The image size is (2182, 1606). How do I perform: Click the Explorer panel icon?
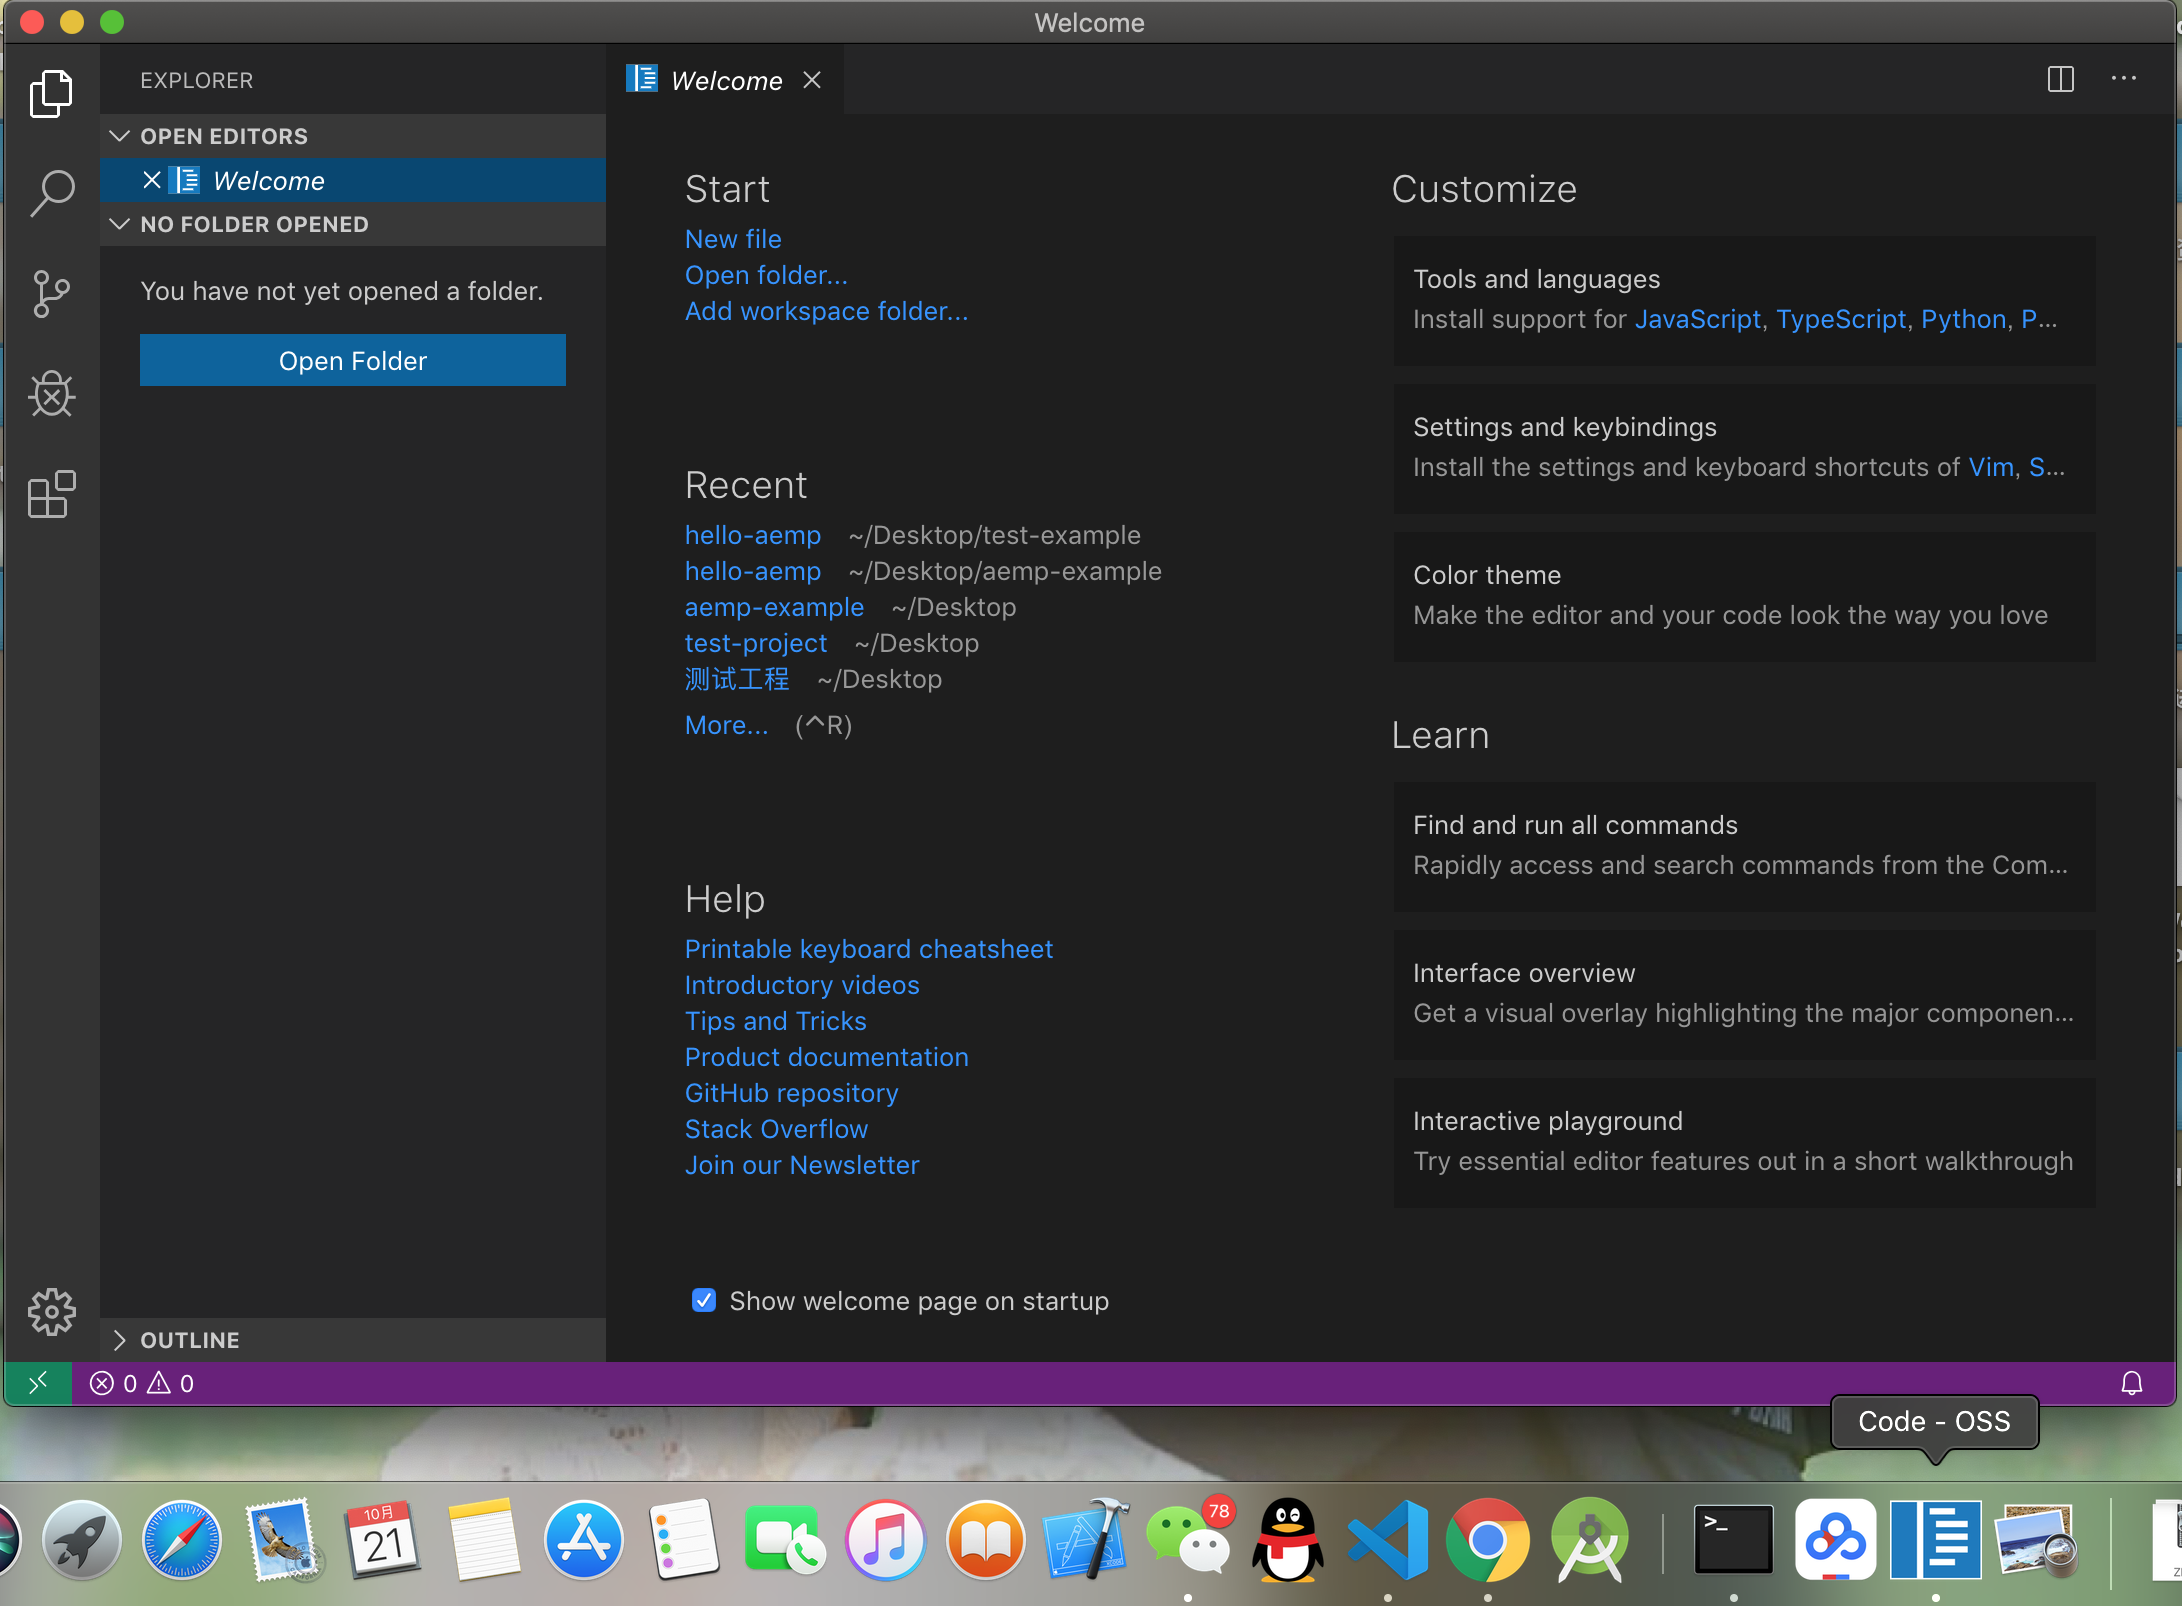point(51,93)
